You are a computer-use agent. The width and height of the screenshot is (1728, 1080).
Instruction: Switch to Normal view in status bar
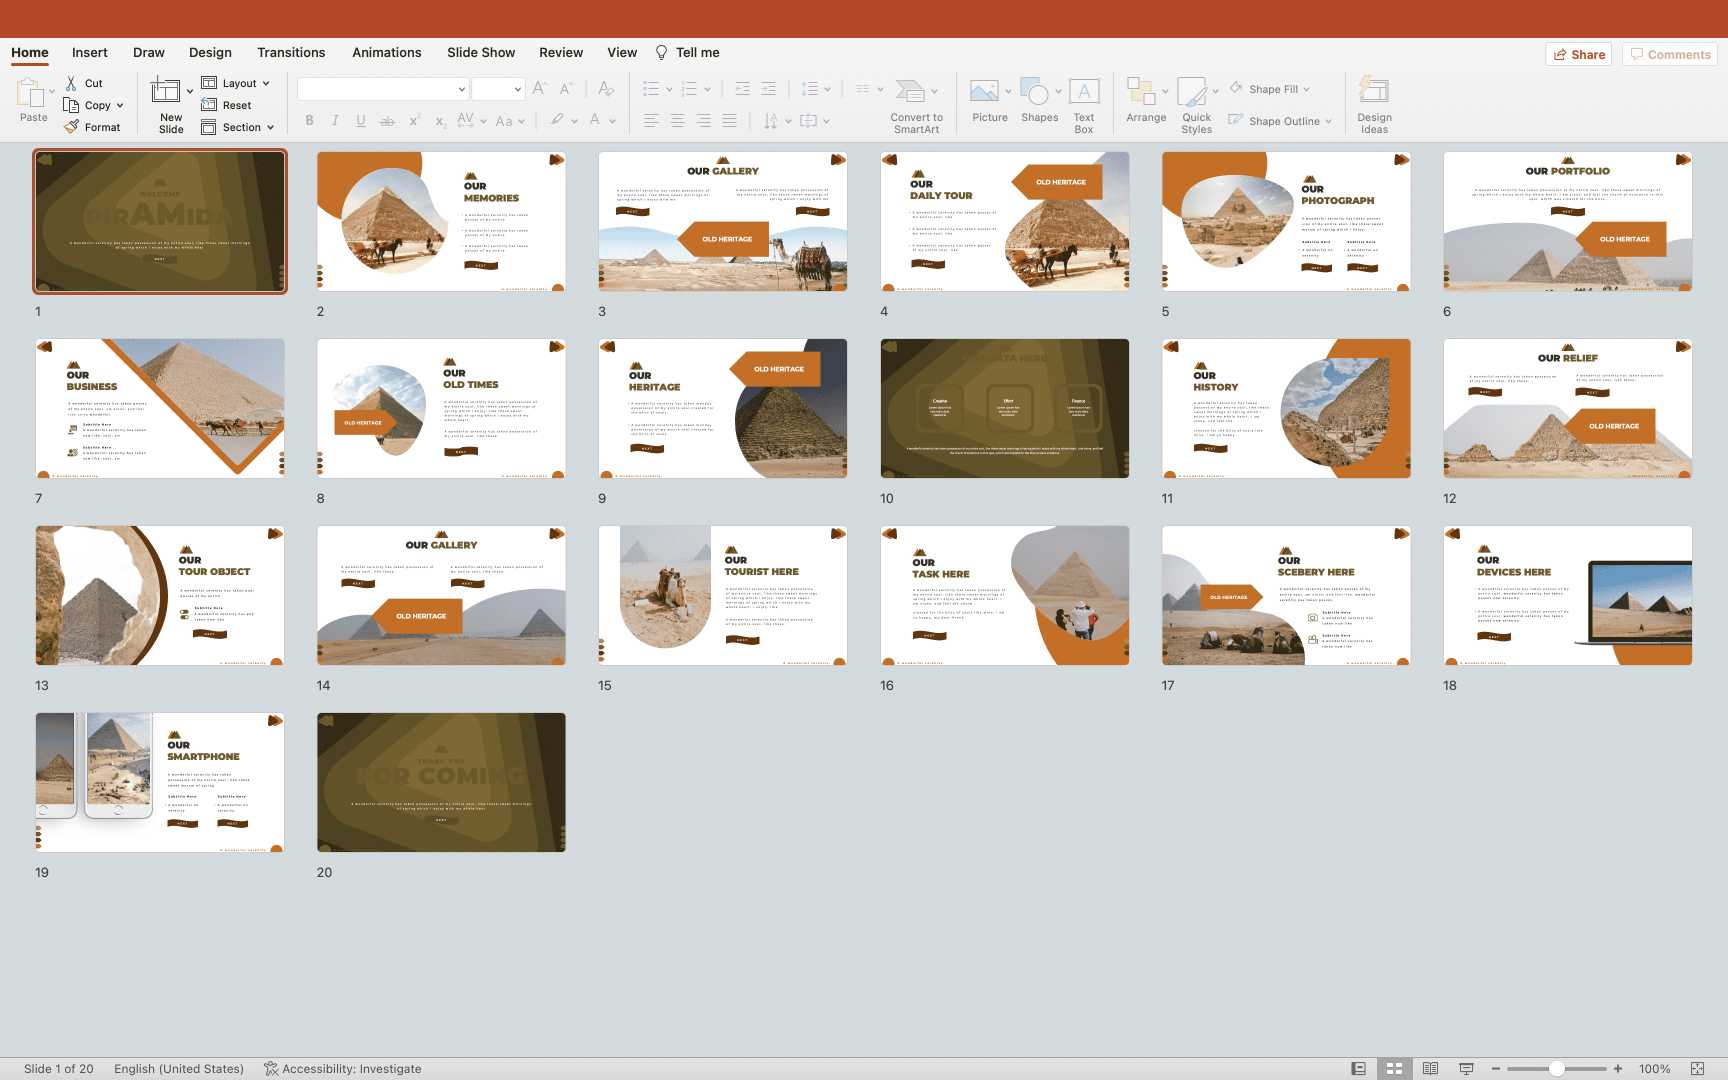pos(1358,1069)
